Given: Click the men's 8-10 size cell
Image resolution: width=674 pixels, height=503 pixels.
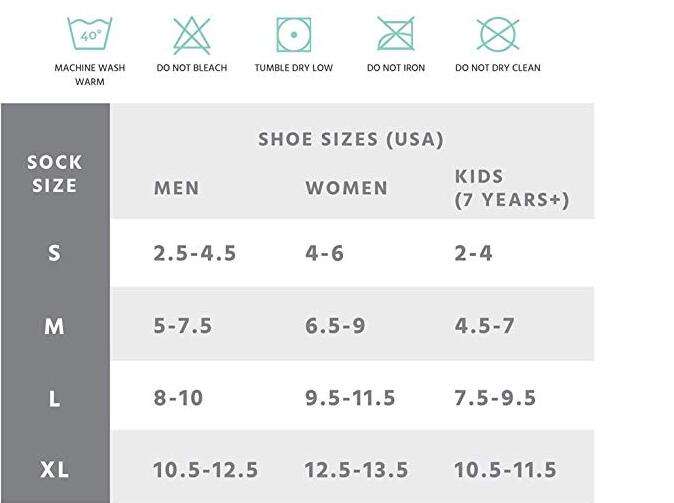Looking at the screenshot, I should click(x=178, y=398).
